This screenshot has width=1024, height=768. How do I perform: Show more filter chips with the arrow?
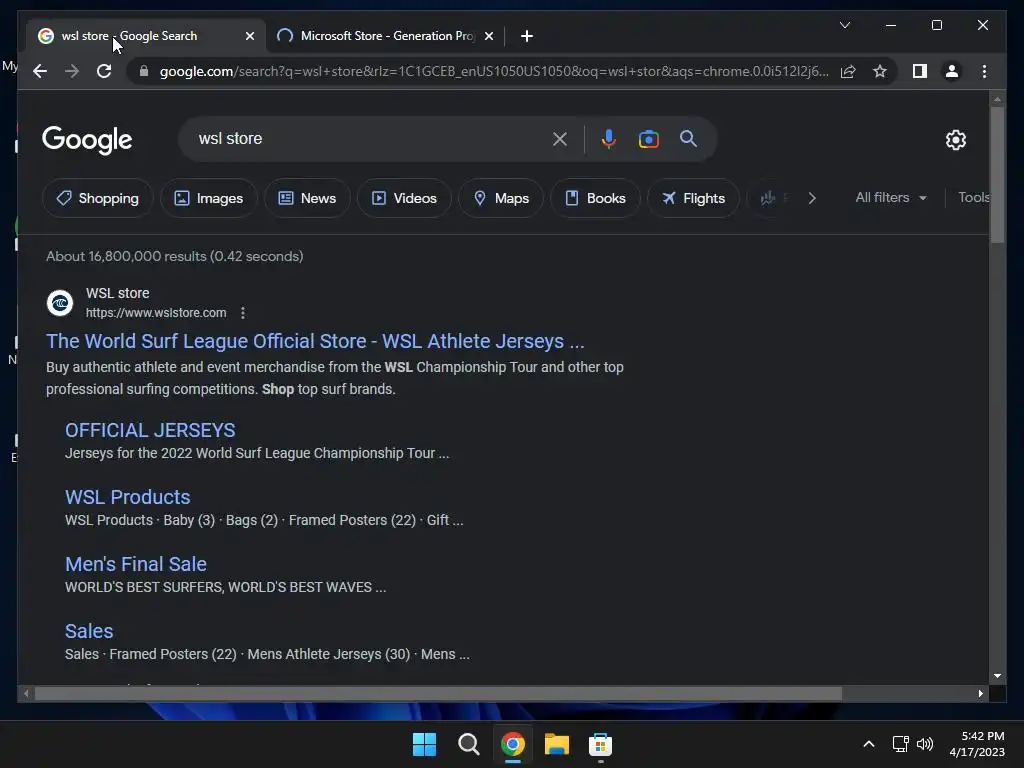812,198
